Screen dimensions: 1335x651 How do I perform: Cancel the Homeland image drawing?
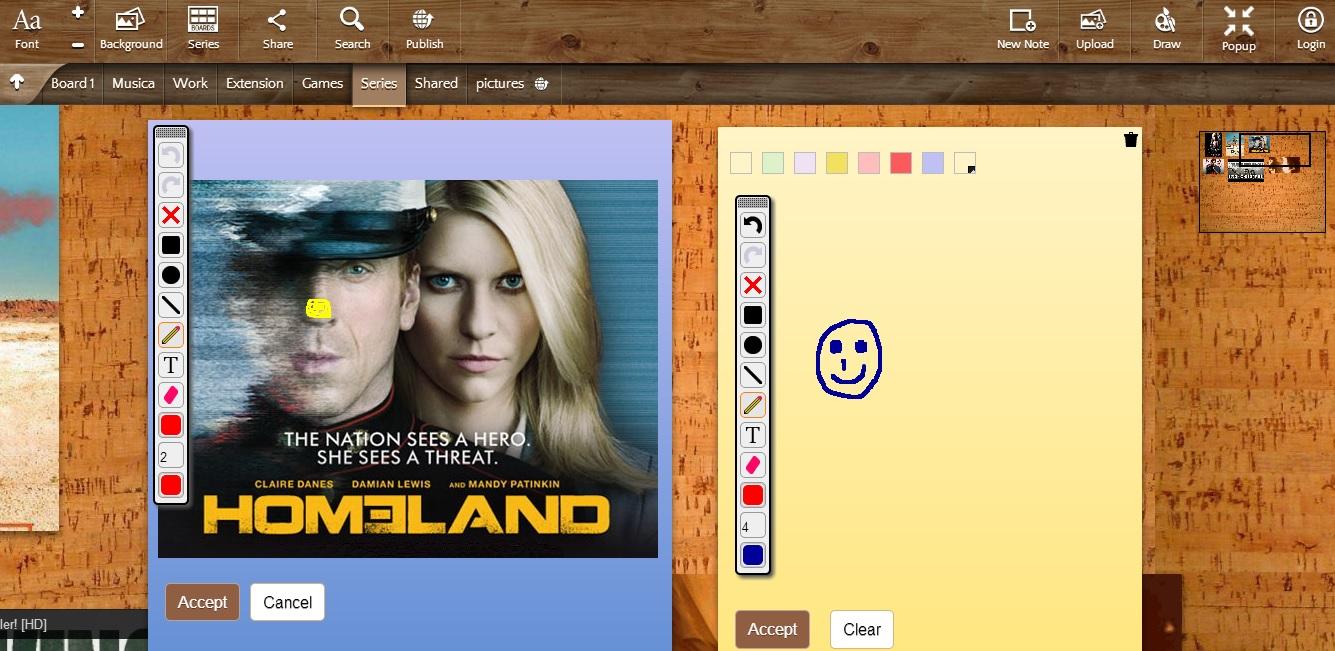(x=287, y=602)
